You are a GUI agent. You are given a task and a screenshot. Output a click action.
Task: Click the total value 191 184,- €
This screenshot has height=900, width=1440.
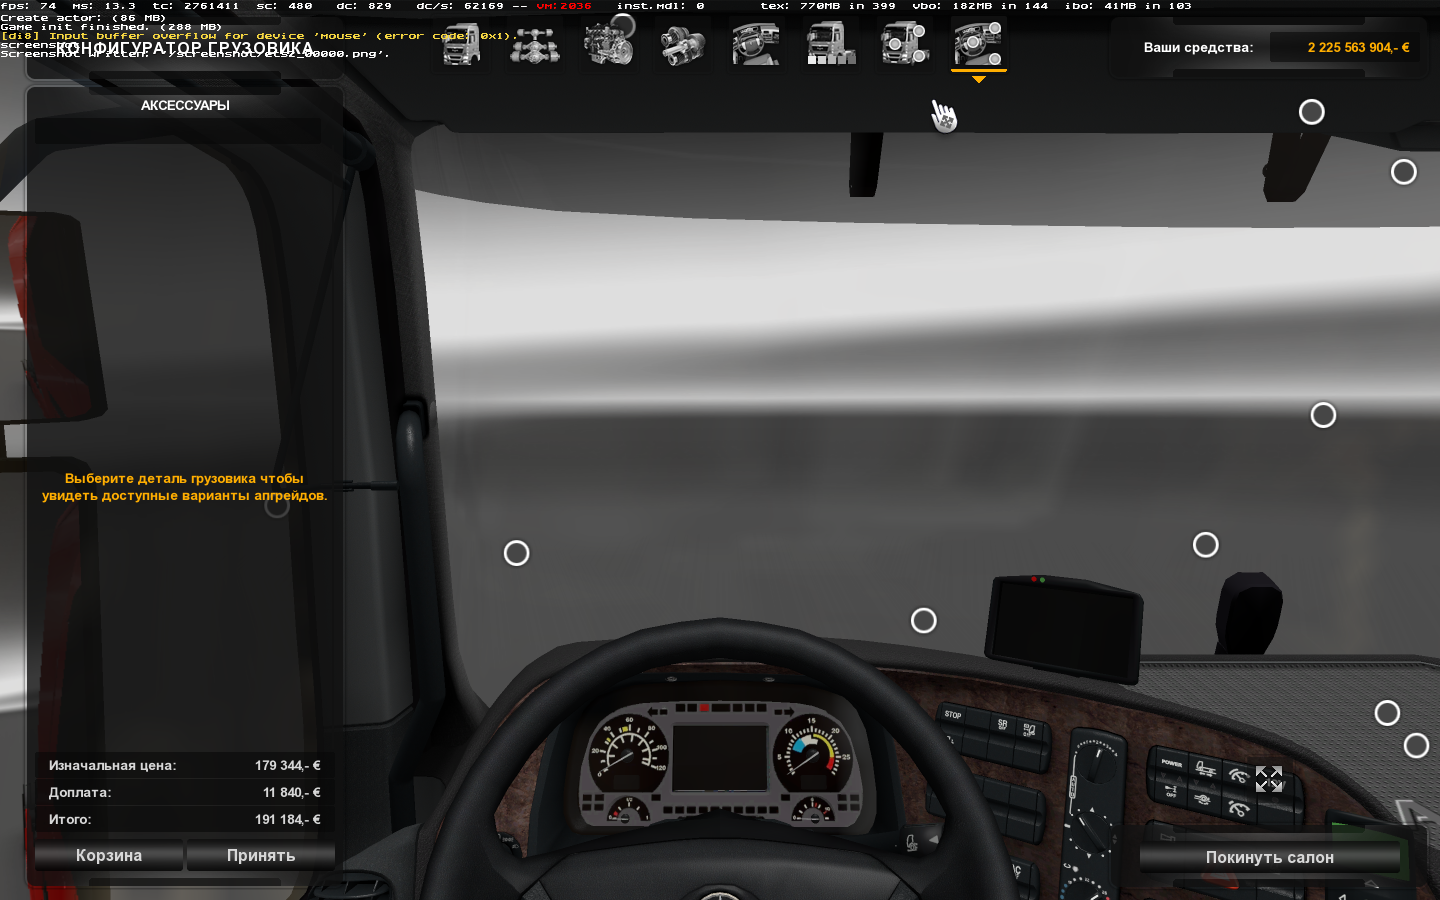coord(287,819)
